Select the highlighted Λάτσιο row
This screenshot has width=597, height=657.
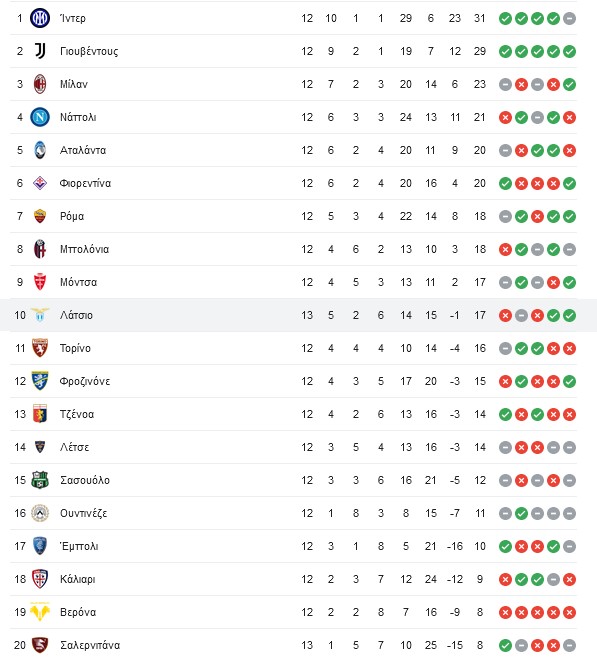298,315
